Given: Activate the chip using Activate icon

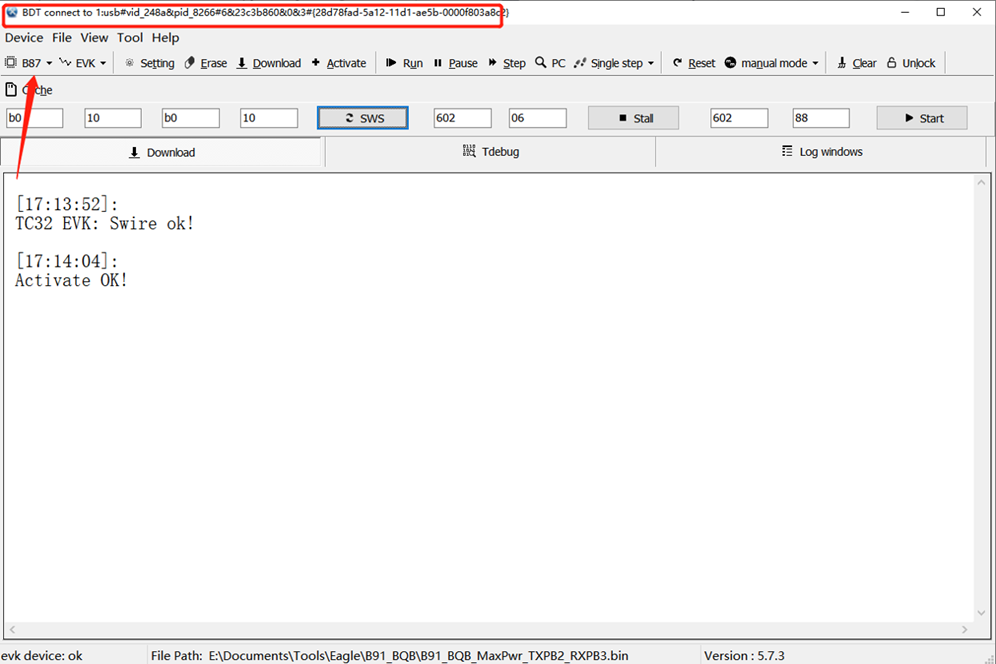Looking at the screenshot, I should [x=338, y=63].
